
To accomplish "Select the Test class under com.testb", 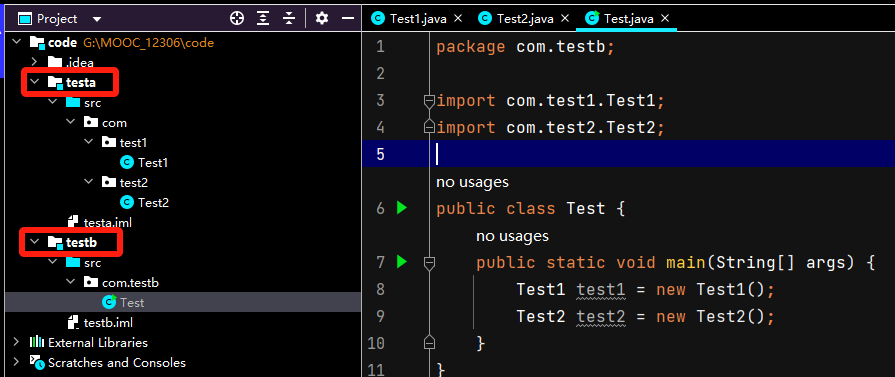I will click(132, 303).
